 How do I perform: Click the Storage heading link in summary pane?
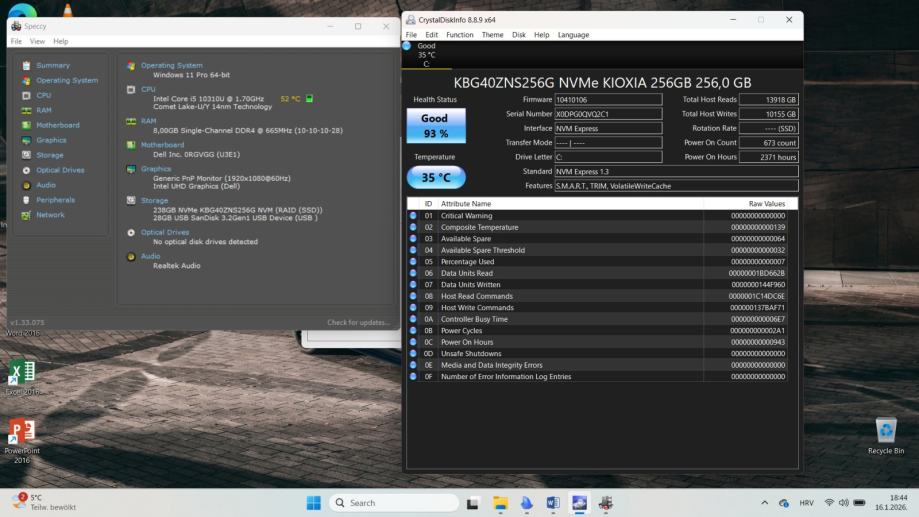tap(154, 200)
